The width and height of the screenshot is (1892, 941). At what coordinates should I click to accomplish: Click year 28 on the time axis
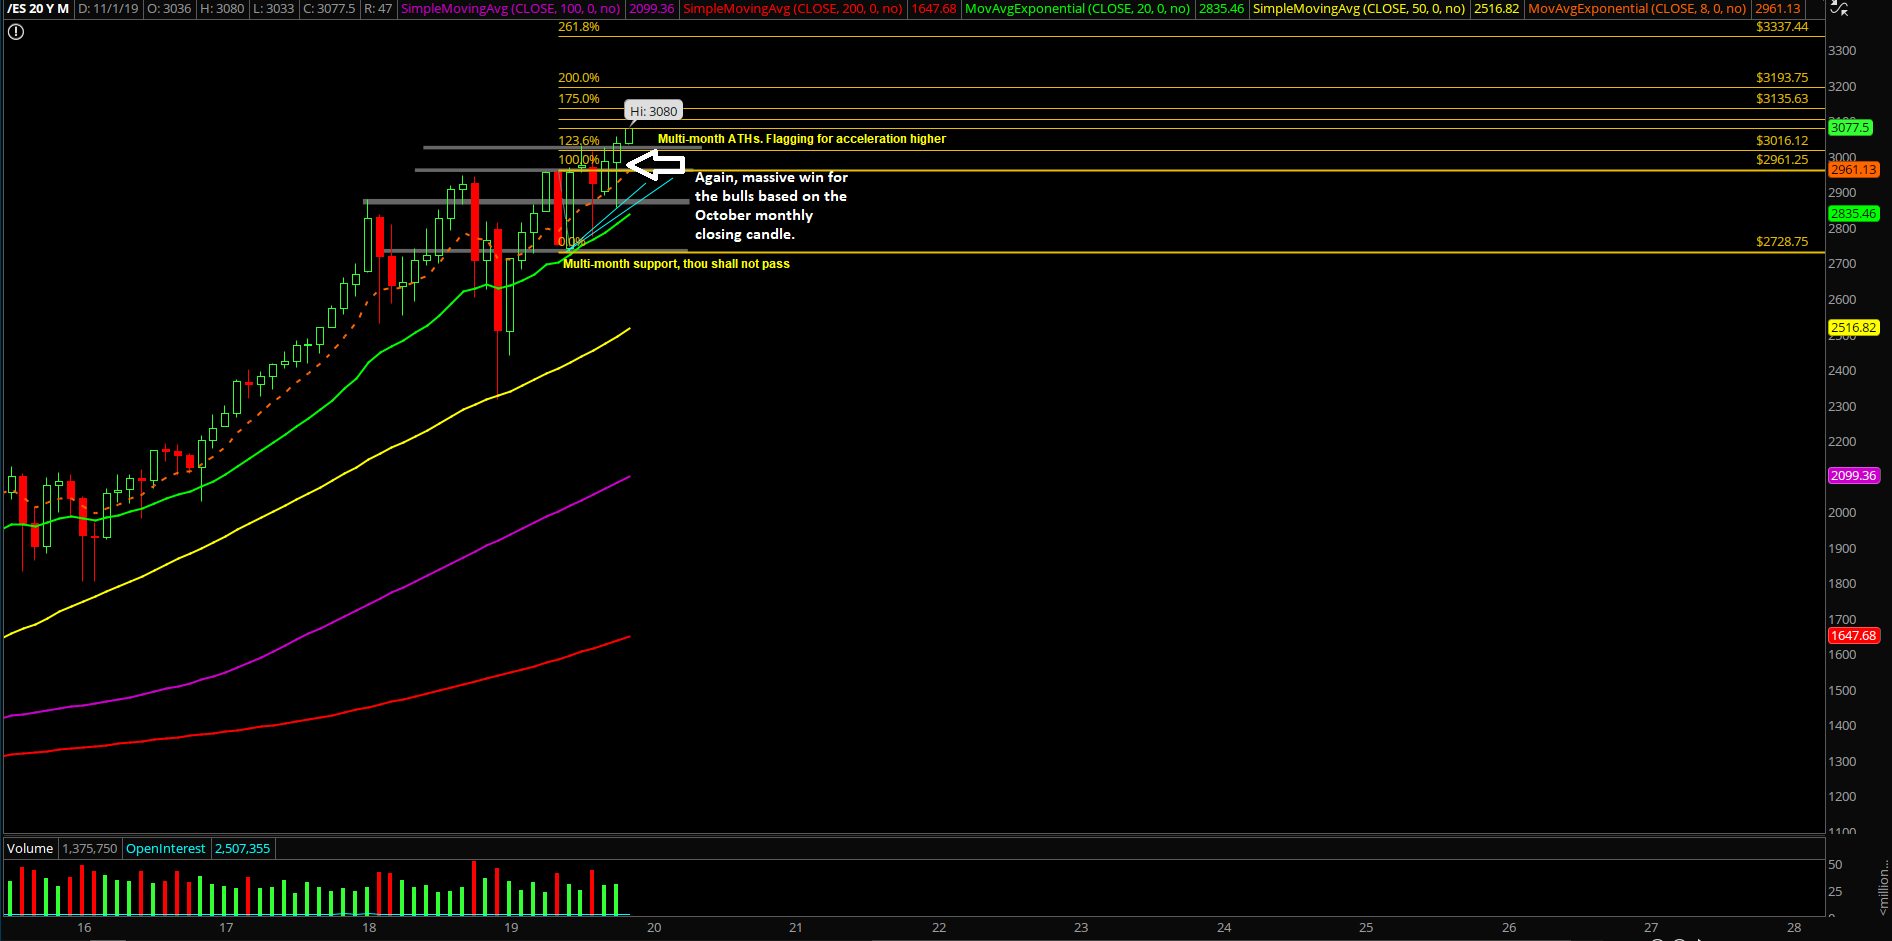tap(1794, 928)
